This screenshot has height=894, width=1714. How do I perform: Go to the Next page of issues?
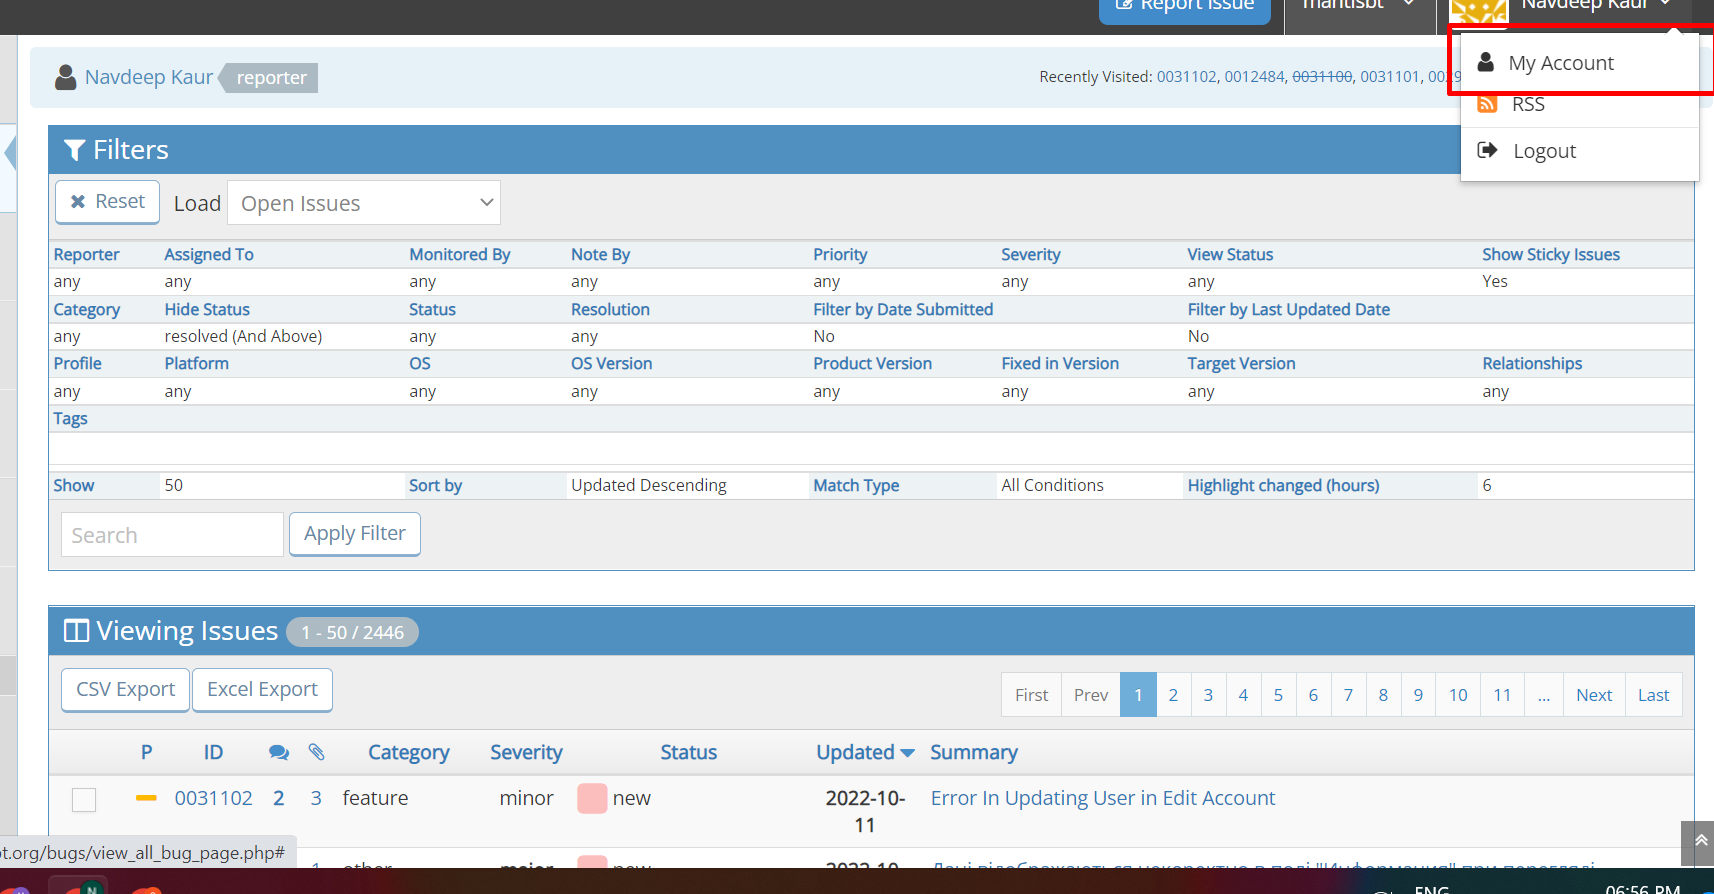coord(1593,695)
